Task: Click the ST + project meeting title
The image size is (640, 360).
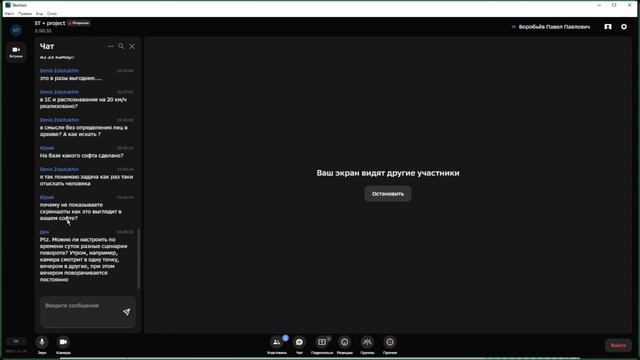Action: (x=50, y=23)
